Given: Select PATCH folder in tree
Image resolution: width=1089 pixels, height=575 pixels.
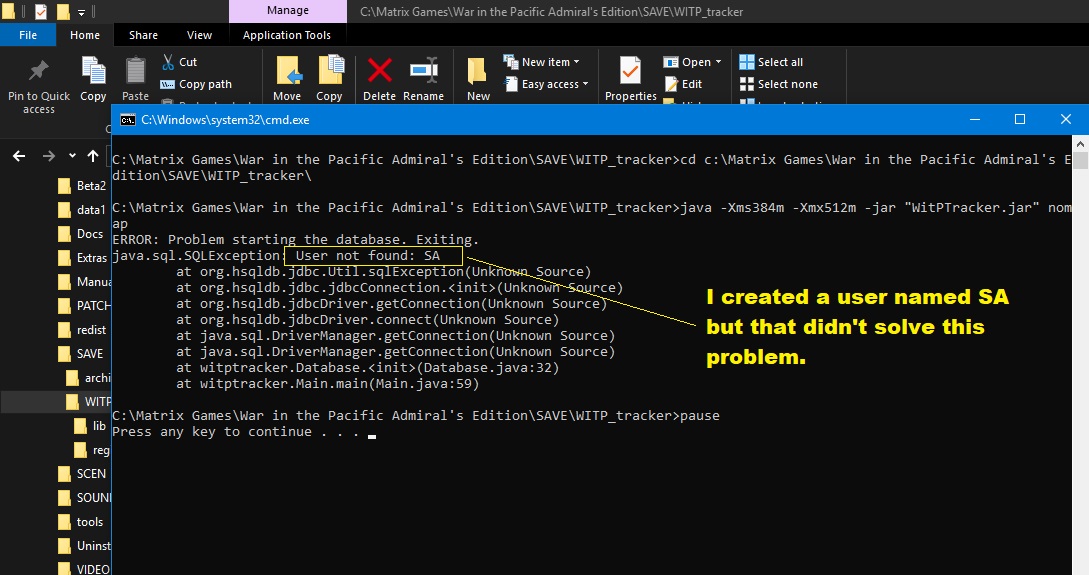Looking at the screenshot, I should [x=84, y=306].
